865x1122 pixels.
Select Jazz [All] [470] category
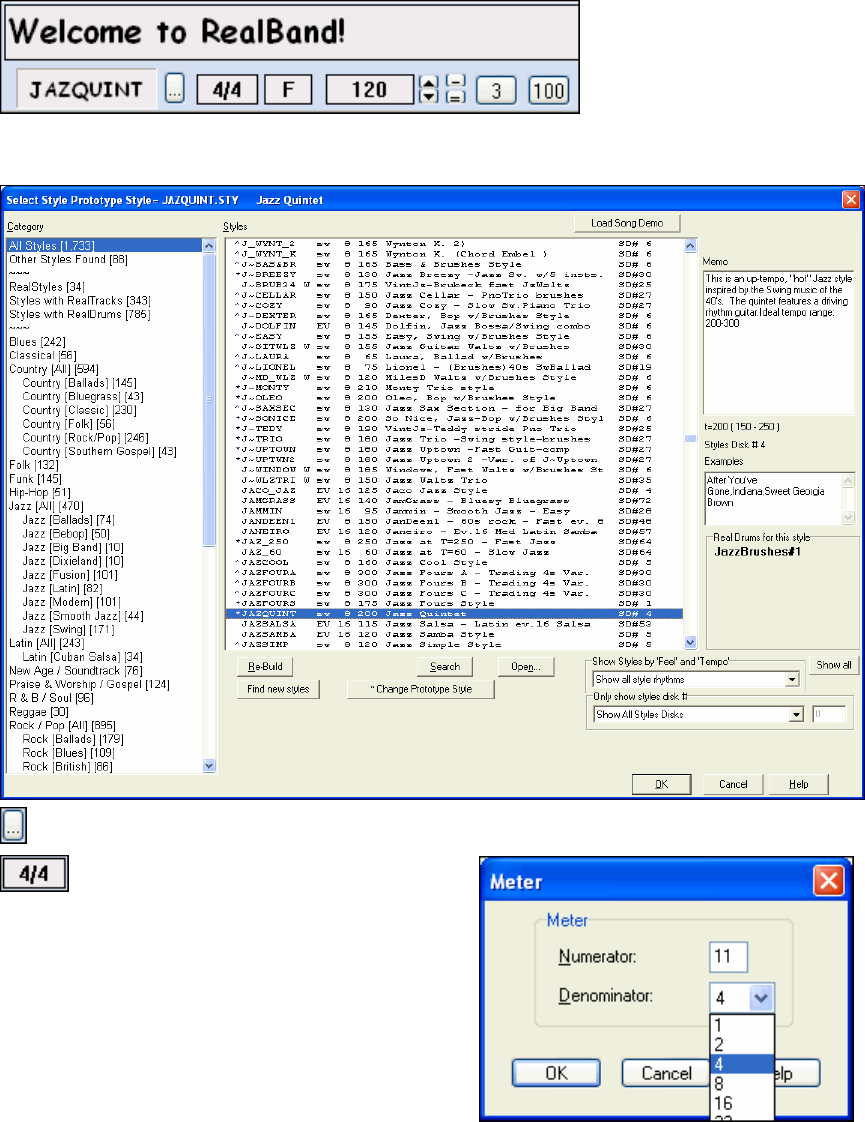46,506
